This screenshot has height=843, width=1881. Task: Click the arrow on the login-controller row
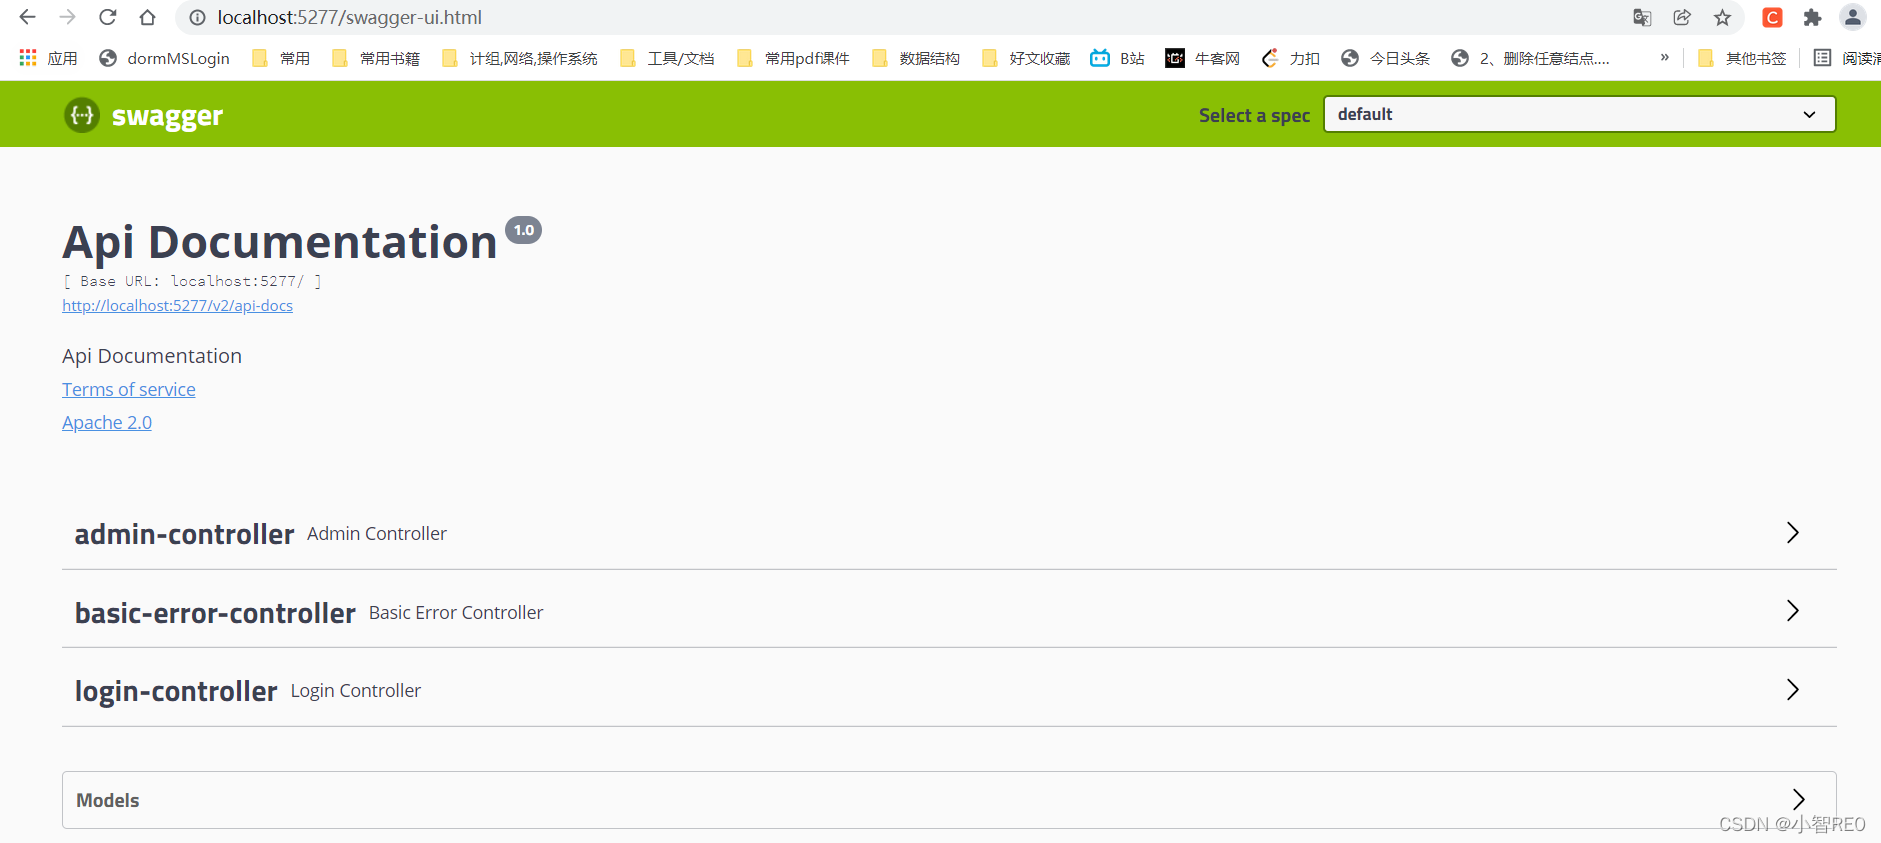[1793, 690]
